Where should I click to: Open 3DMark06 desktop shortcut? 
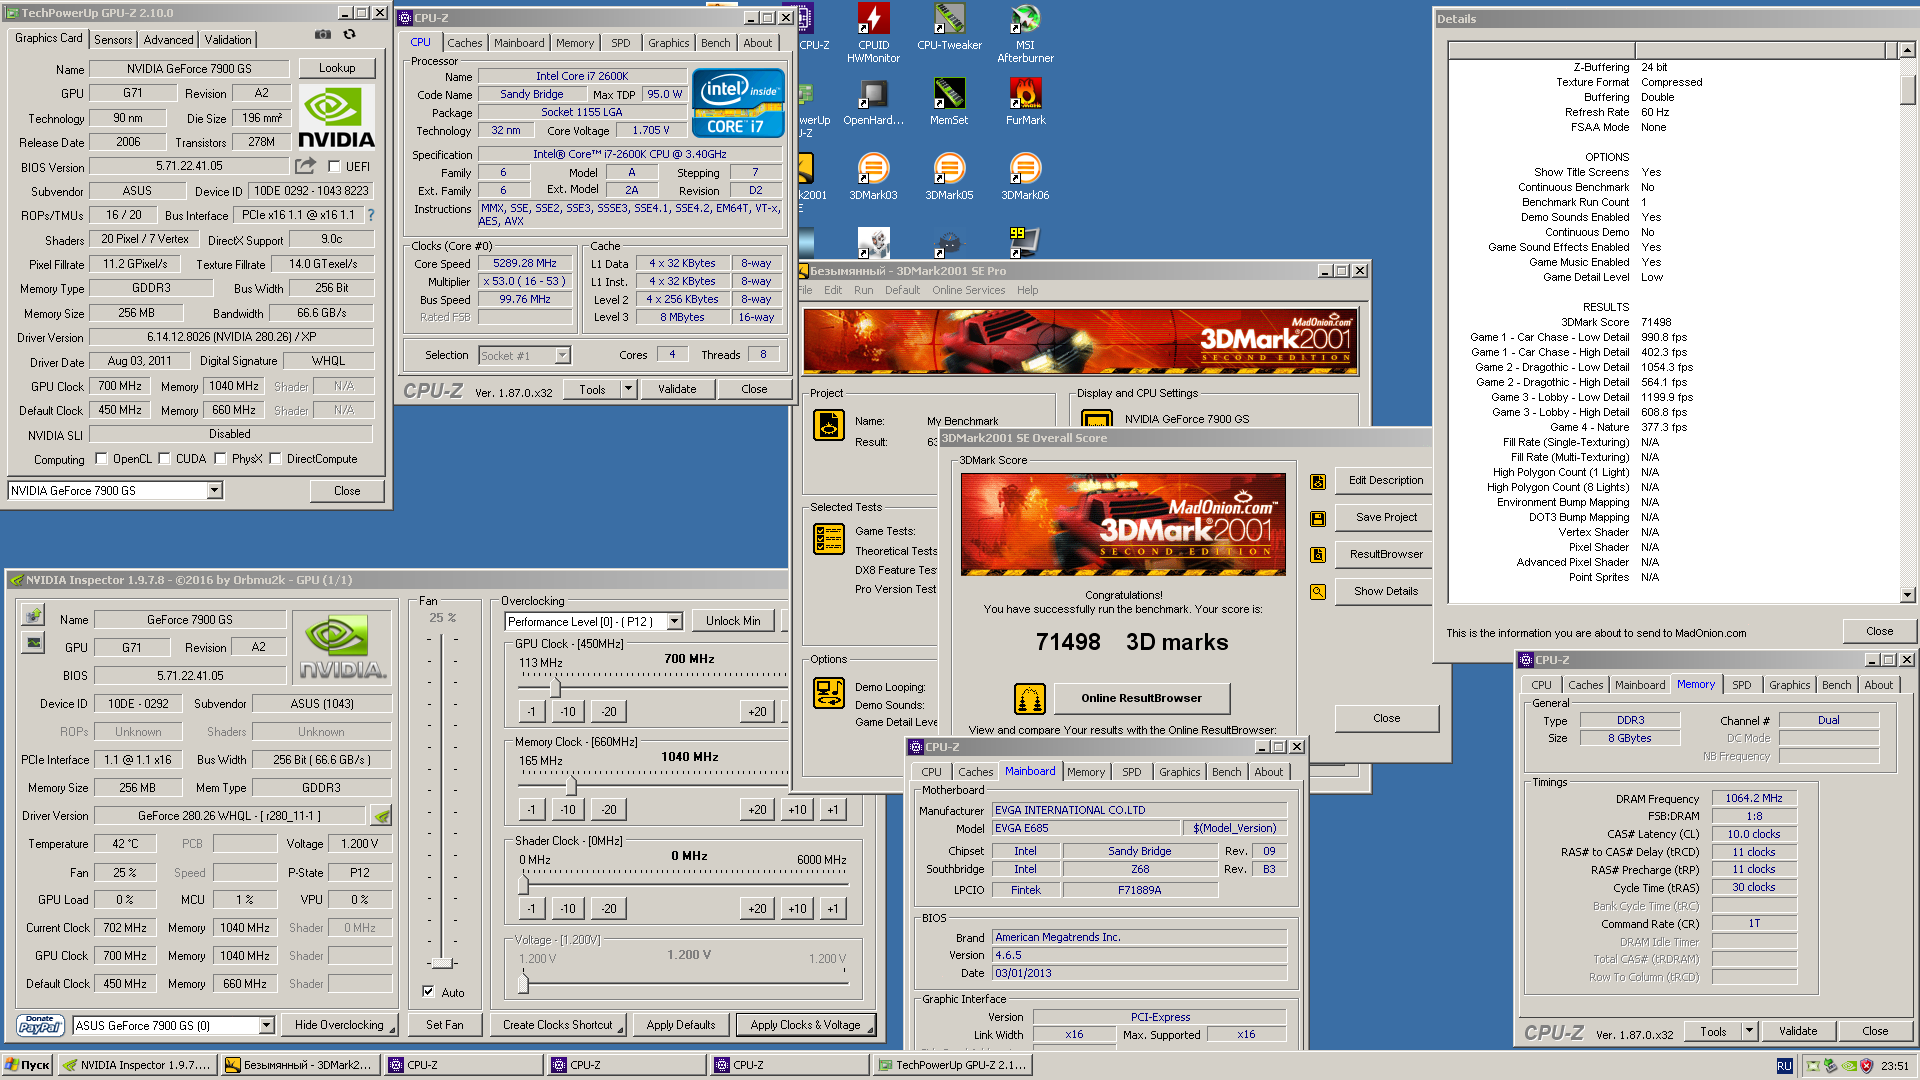(1025, 177)
